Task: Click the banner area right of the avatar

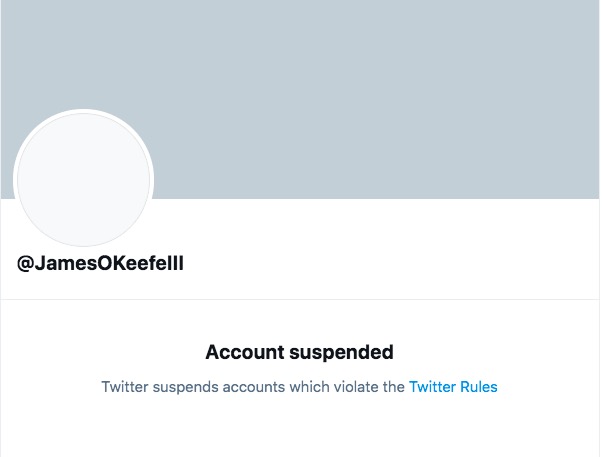Action: pyautogui.click(x=400, y=150)
